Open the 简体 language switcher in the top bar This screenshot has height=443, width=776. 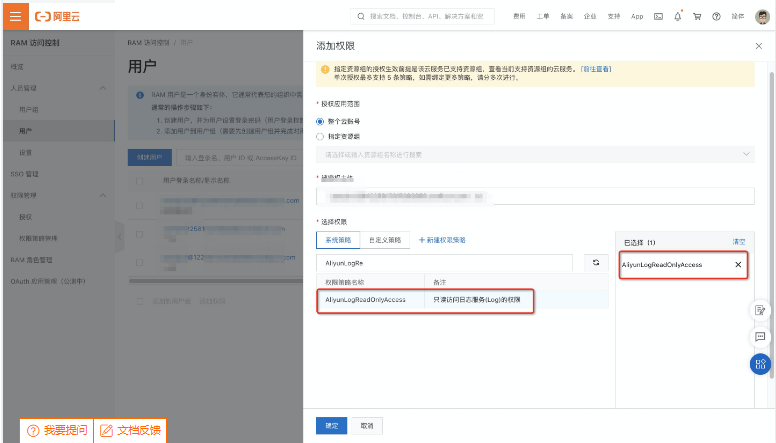[x=738, y=16]
